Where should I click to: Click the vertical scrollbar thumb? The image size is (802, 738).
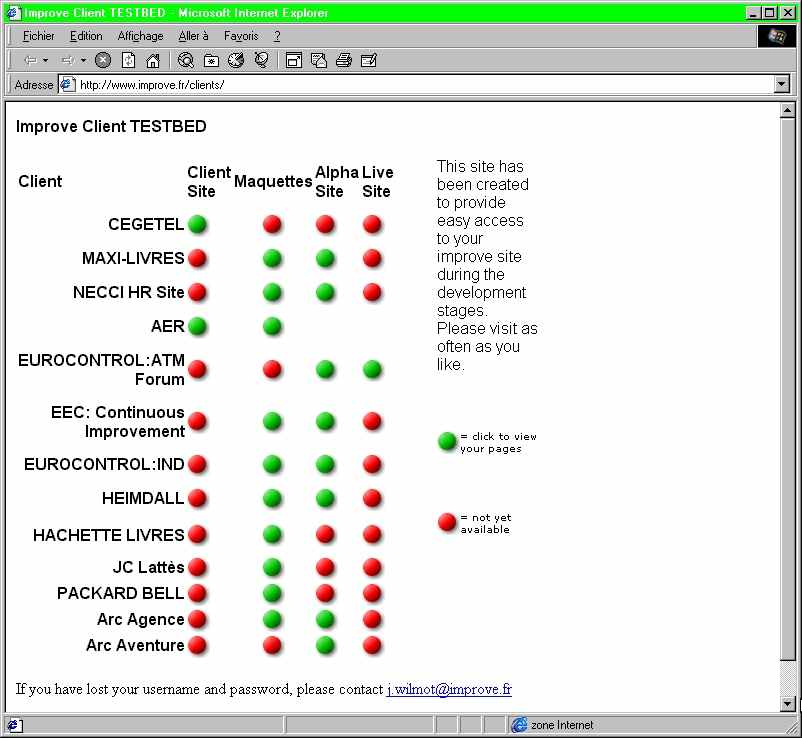pyautogui.click(x=788, y=389)
